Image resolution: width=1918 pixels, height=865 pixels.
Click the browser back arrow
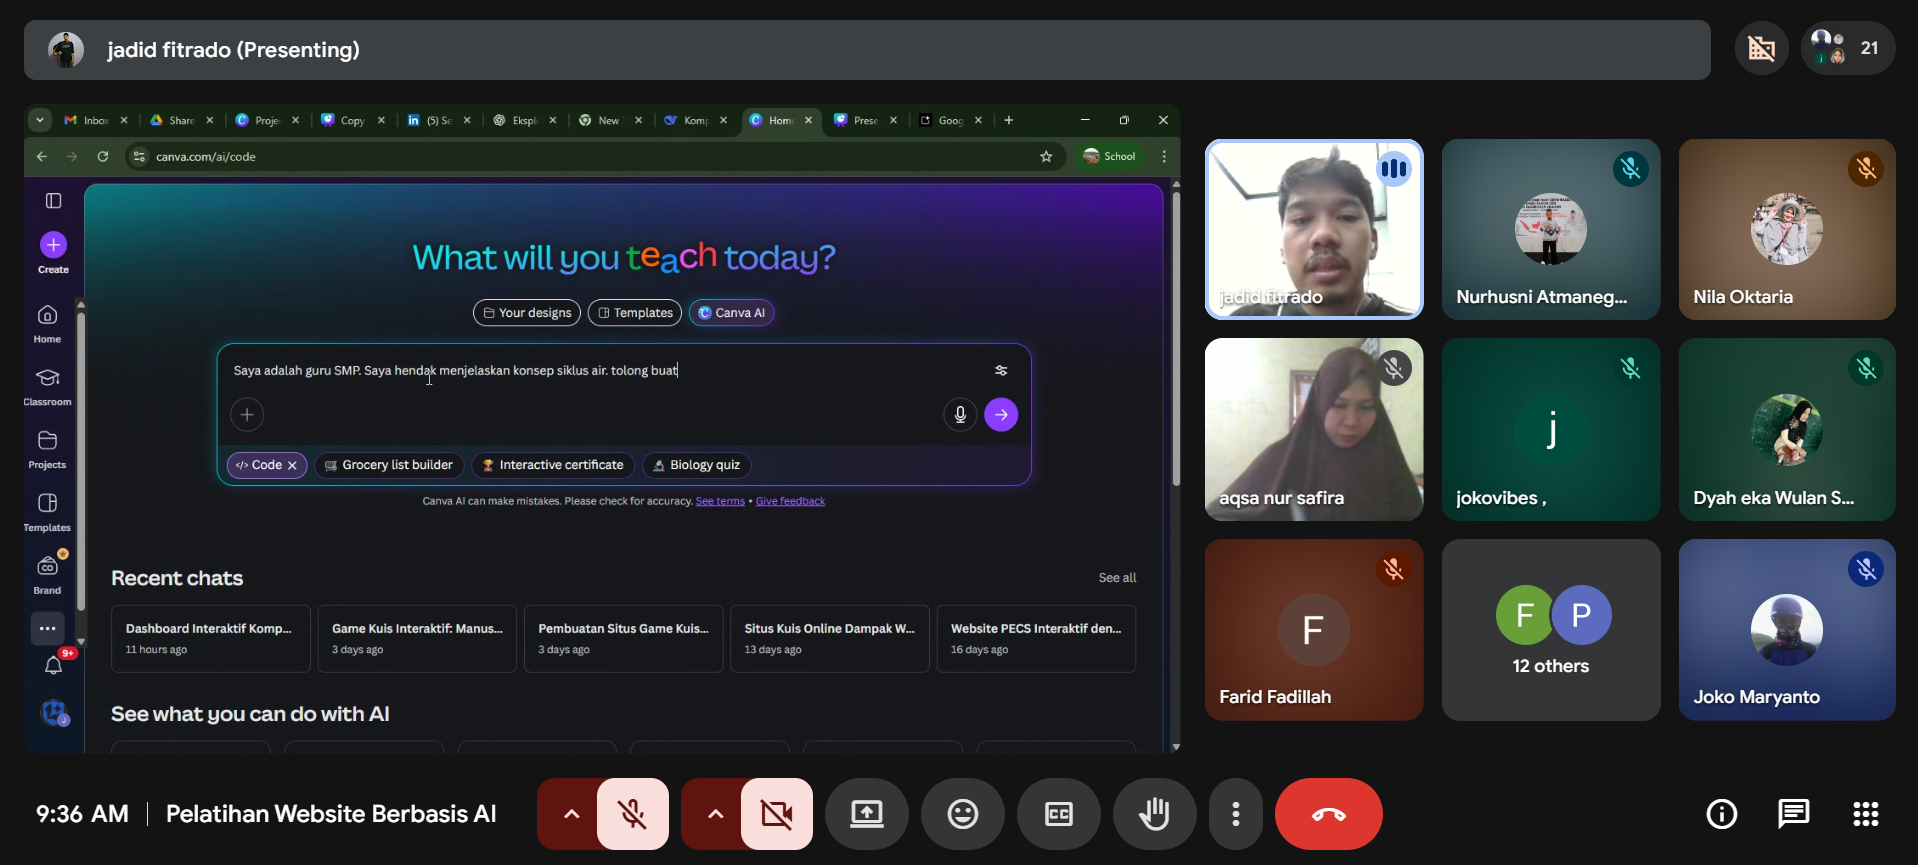(42, 156)
